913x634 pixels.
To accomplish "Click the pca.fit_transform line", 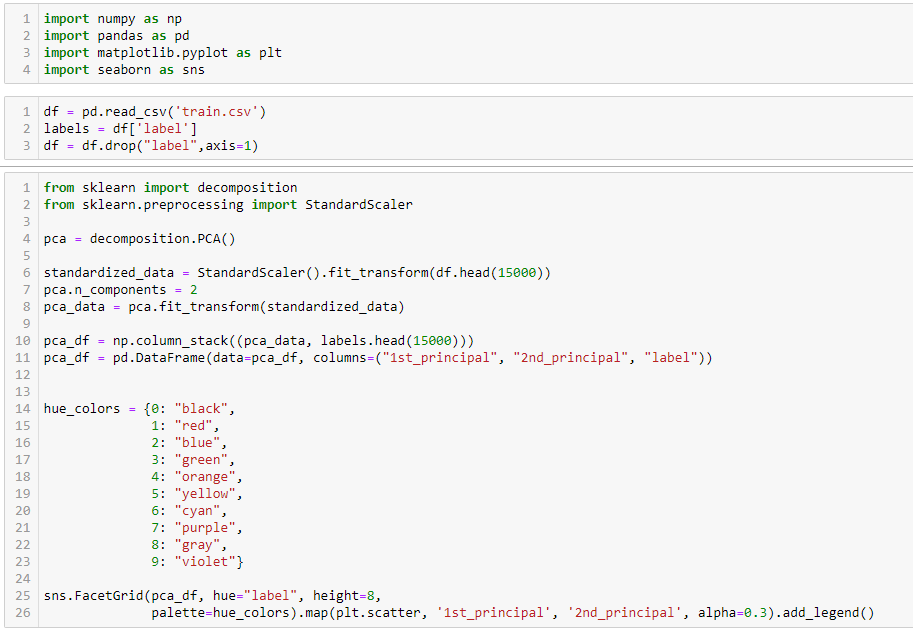I will click(224, 307).
